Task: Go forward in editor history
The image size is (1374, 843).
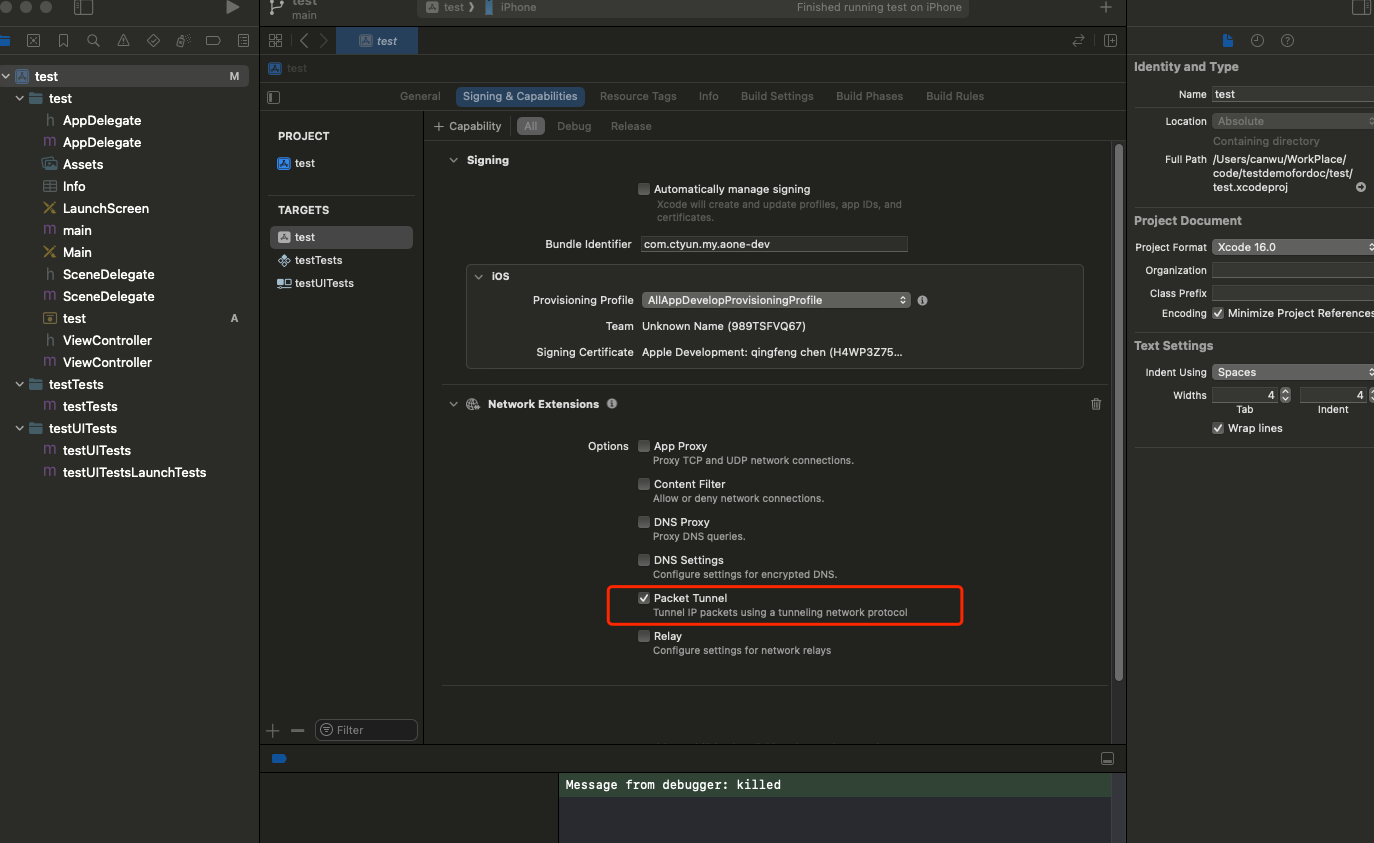Action: click(x=323, y=41)
